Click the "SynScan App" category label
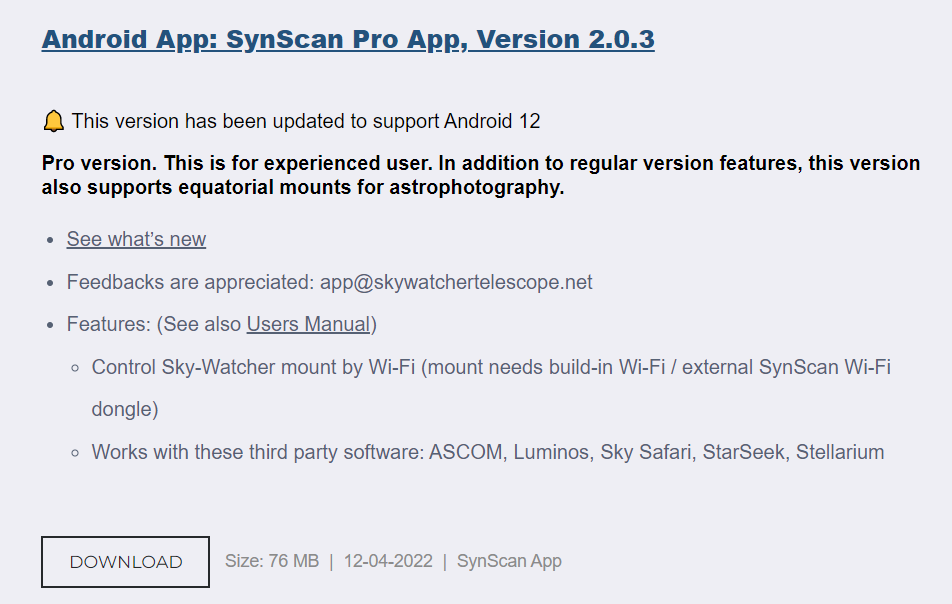The image size is (952, 604). click(x=509, y=561)
